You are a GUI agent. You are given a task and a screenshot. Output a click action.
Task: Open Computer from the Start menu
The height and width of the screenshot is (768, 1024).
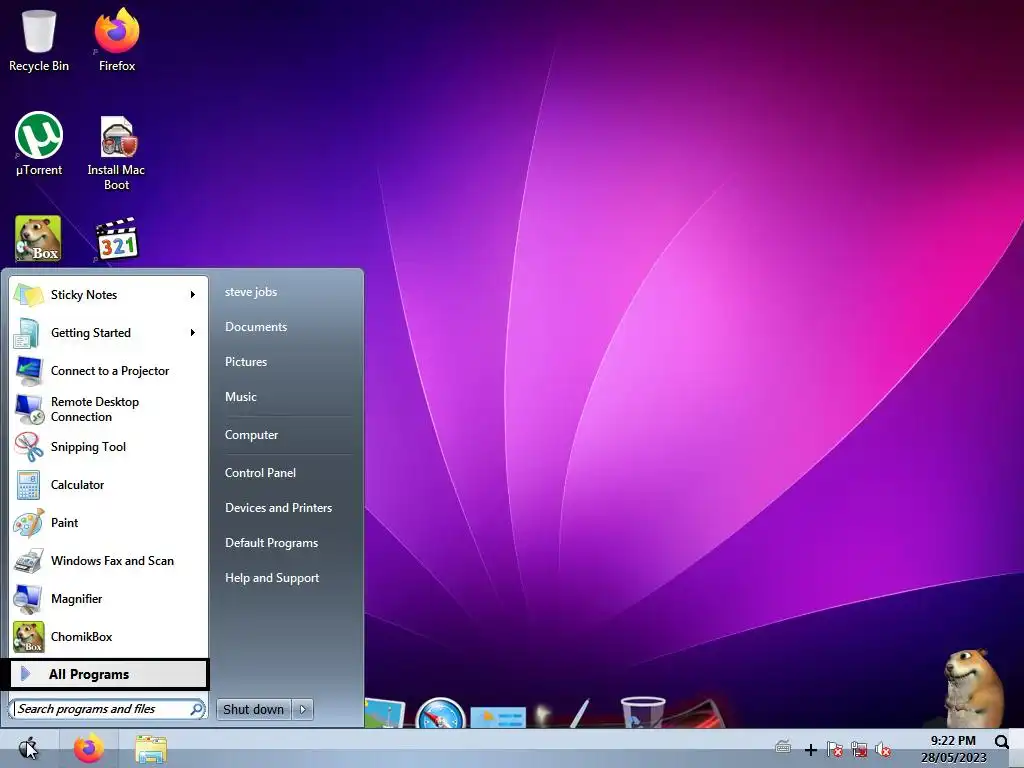251,435
